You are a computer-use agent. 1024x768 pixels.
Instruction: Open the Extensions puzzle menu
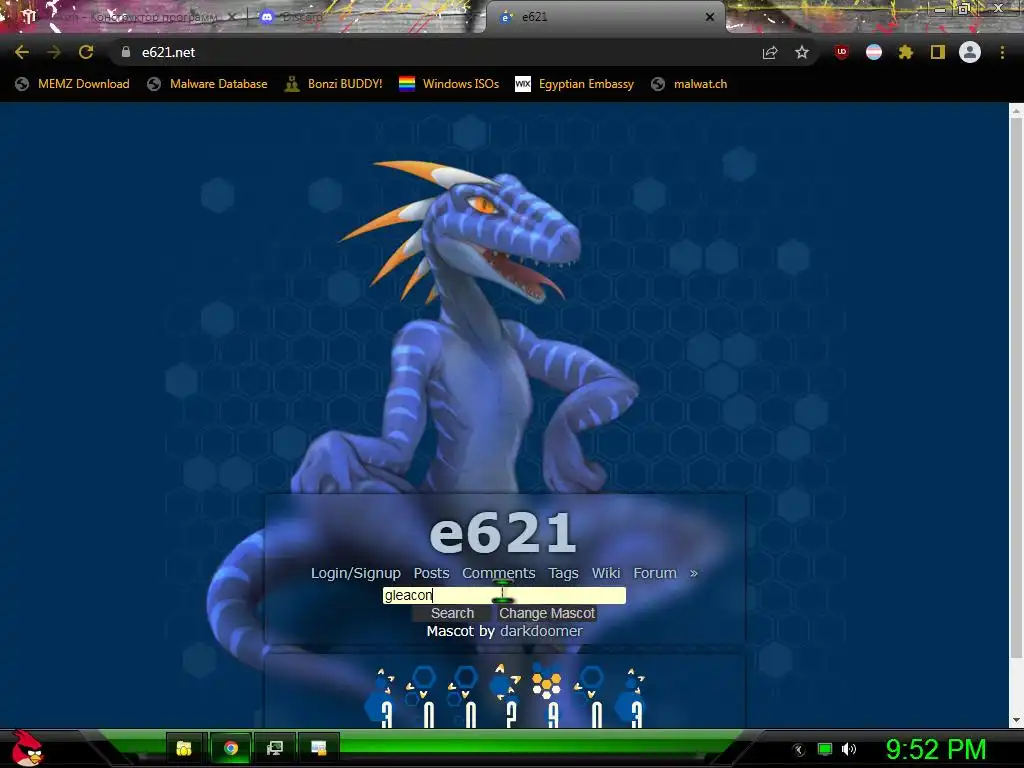pos(906,52)
